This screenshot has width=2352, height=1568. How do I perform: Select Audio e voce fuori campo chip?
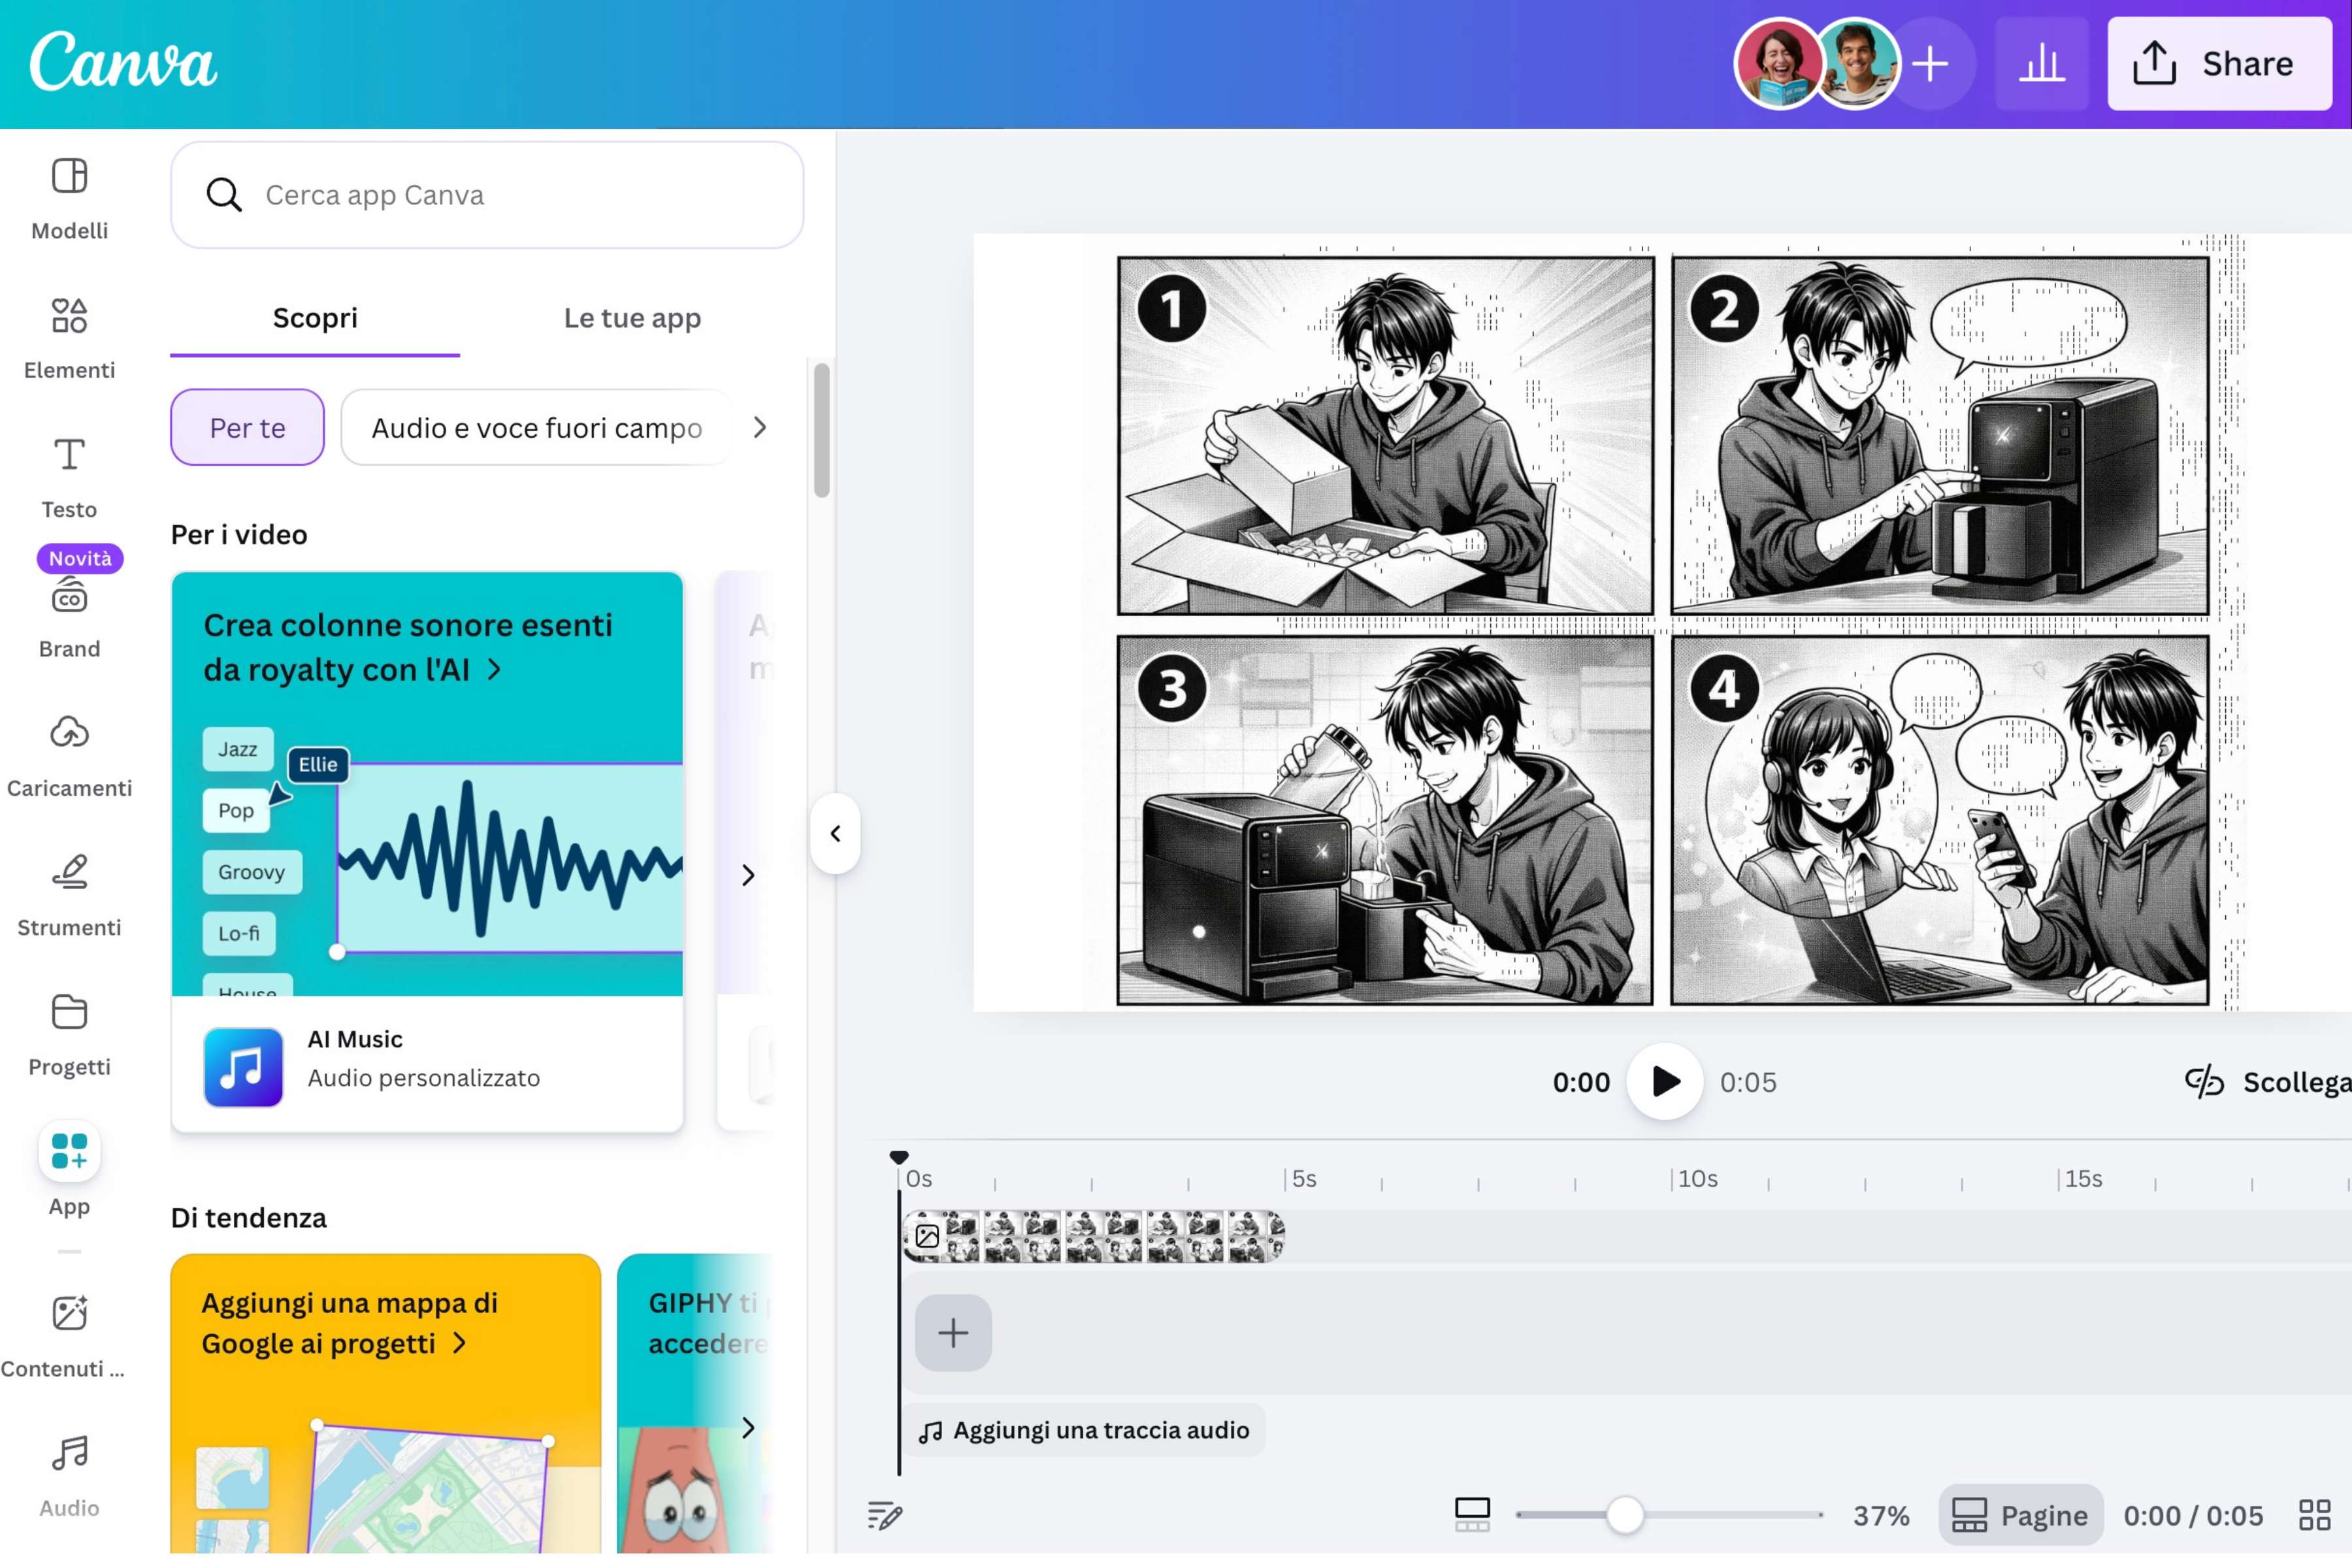click(537, 427)
